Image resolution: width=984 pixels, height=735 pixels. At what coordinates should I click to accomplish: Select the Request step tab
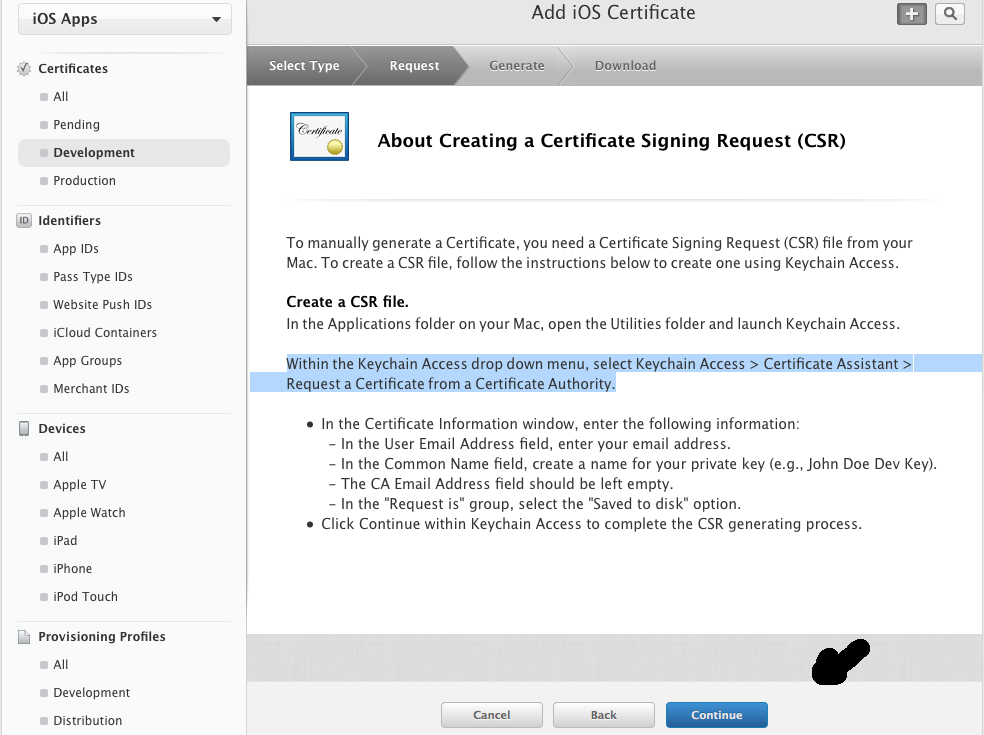click(414, 65)
